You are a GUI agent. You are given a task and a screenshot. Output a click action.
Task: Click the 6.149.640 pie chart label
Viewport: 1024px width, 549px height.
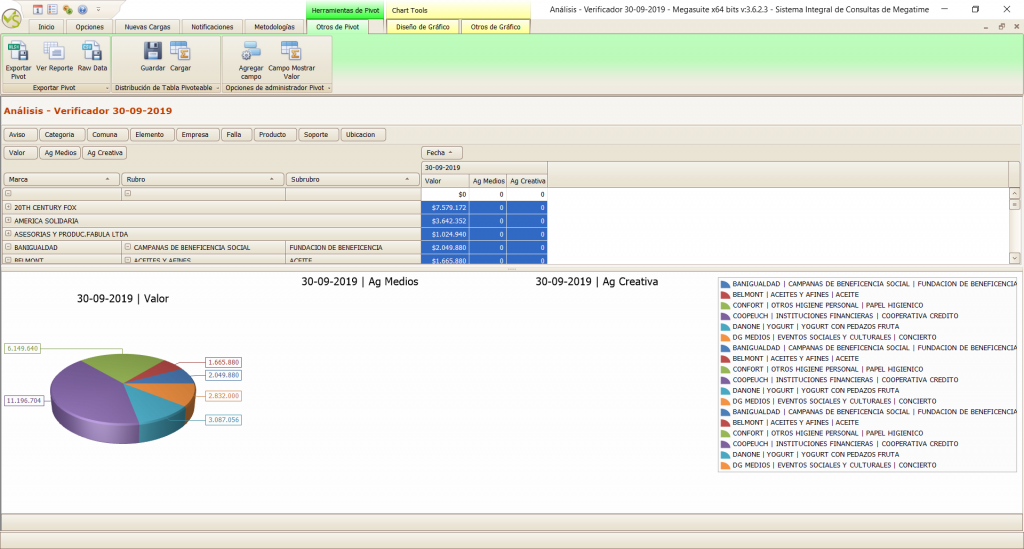coord(23,349)
